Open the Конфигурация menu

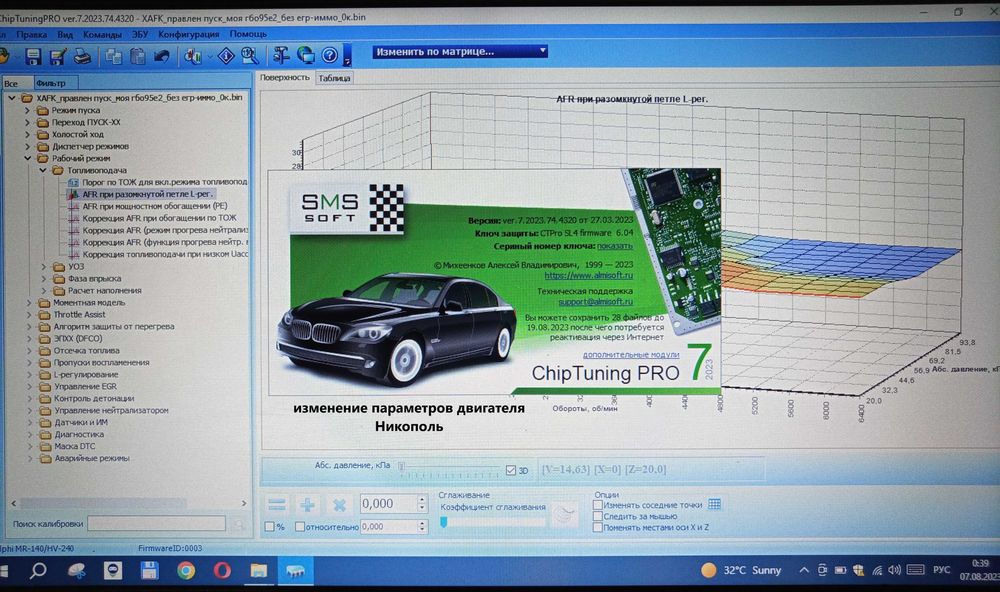pyautogui.click(x=189, y=34)
